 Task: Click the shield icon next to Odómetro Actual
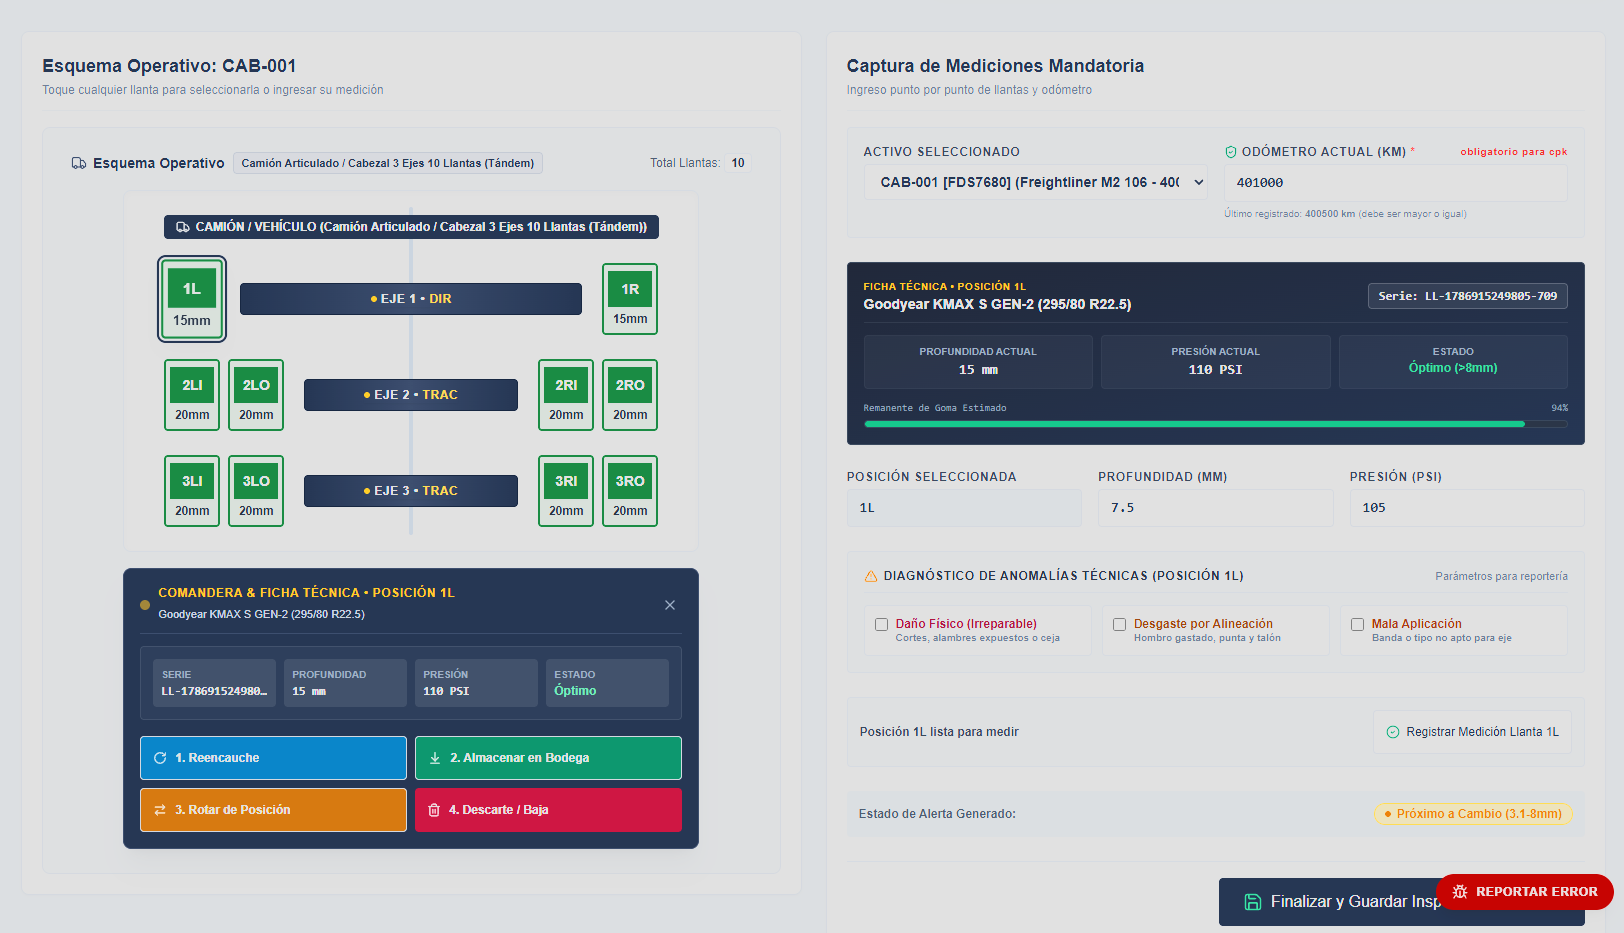point(1231,152)
